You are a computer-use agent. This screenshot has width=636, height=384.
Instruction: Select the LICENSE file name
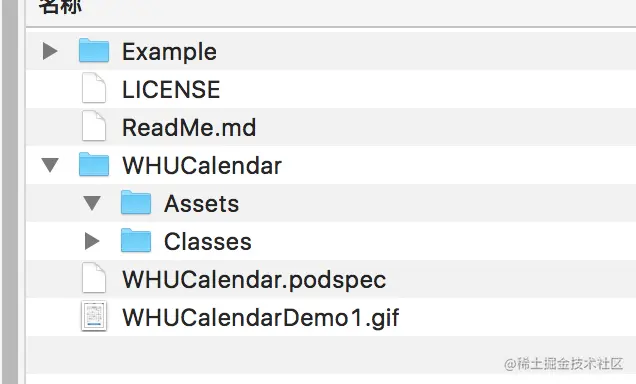point(171,89)
